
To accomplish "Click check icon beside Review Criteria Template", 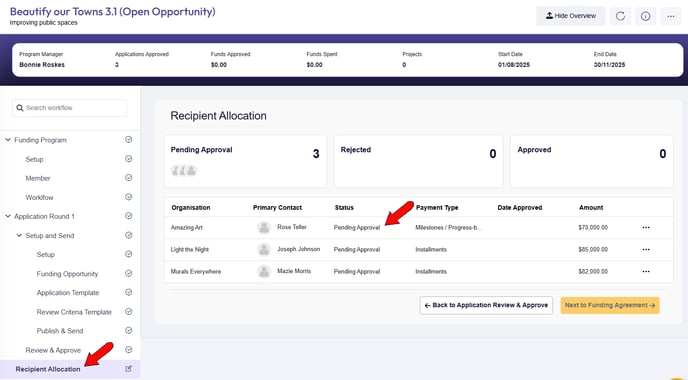I will click(129, 312).
